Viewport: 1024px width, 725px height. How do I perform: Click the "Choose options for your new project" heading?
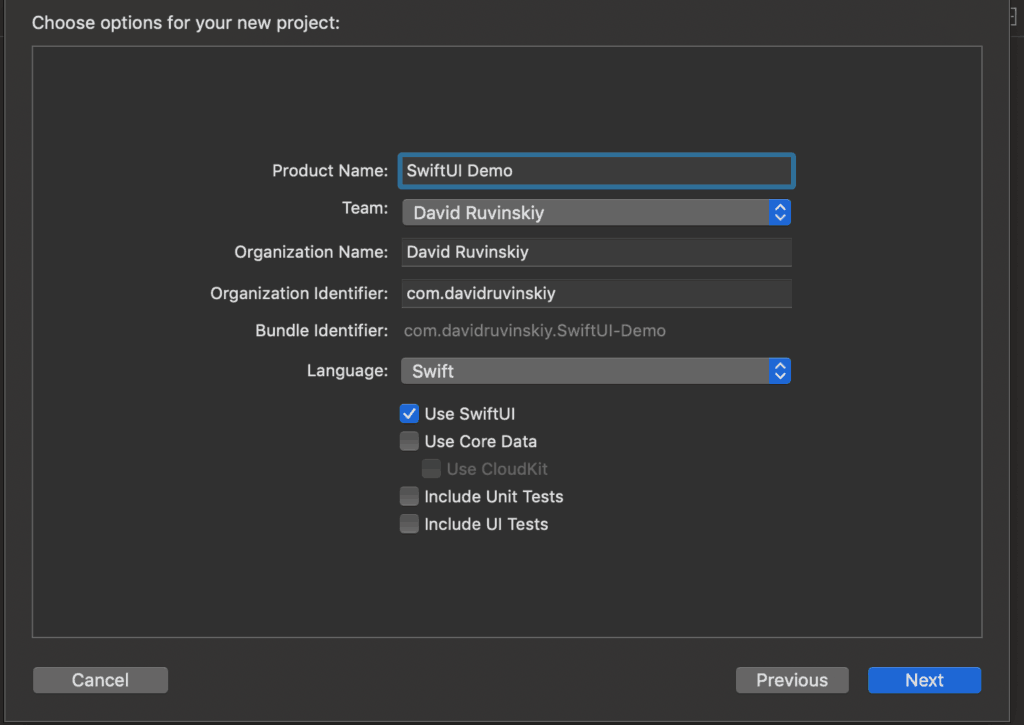[x=186, y=22]
